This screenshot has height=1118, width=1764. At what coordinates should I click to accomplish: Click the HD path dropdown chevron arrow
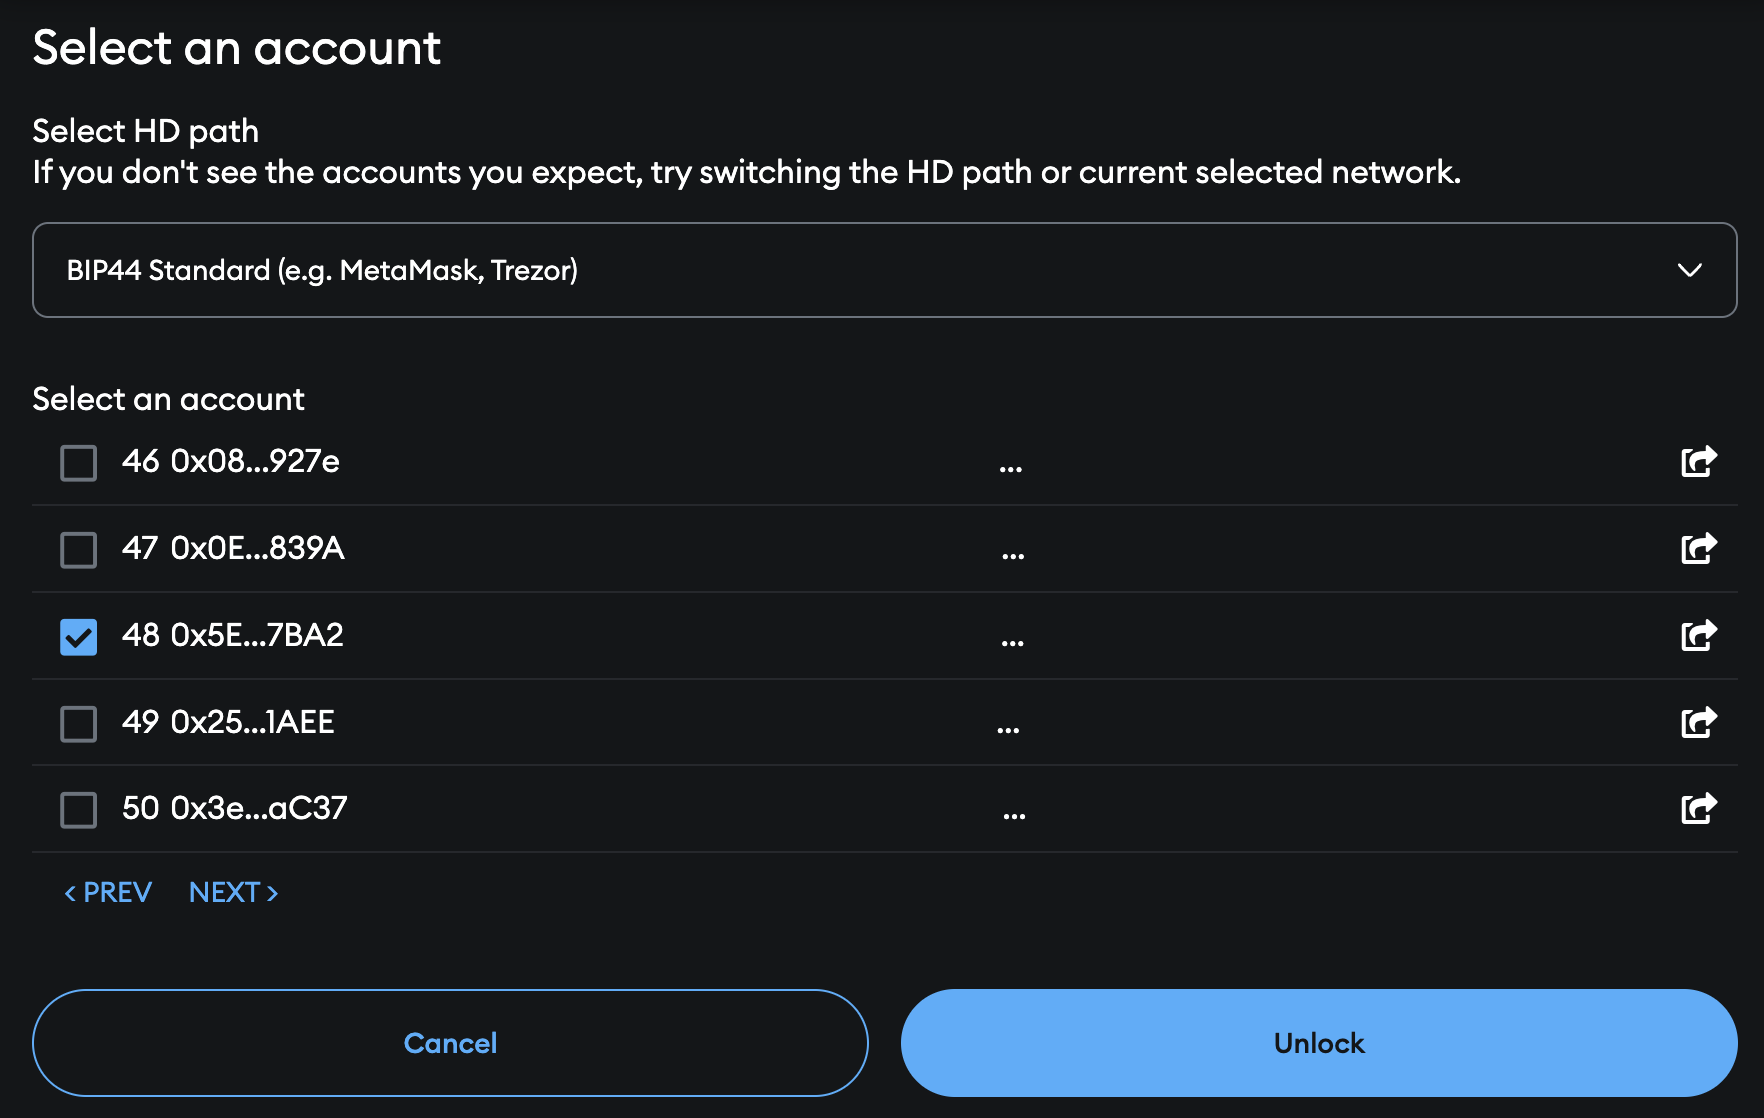click(x=1689, y=270)
